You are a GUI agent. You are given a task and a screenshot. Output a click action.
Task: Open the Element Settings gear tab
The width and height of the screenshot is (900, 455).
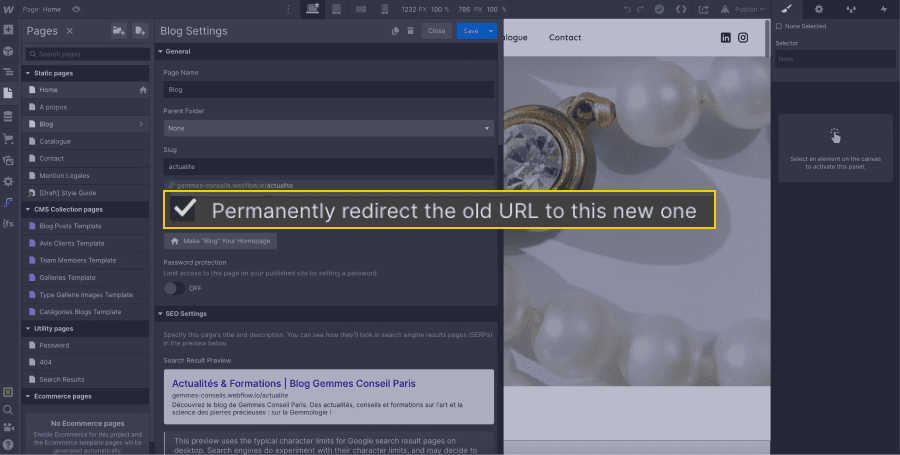point(819,9)
